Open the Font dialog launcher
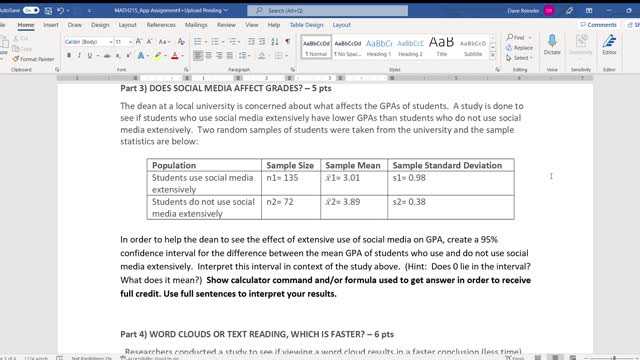The image size is (640, 360). point(186,70)
